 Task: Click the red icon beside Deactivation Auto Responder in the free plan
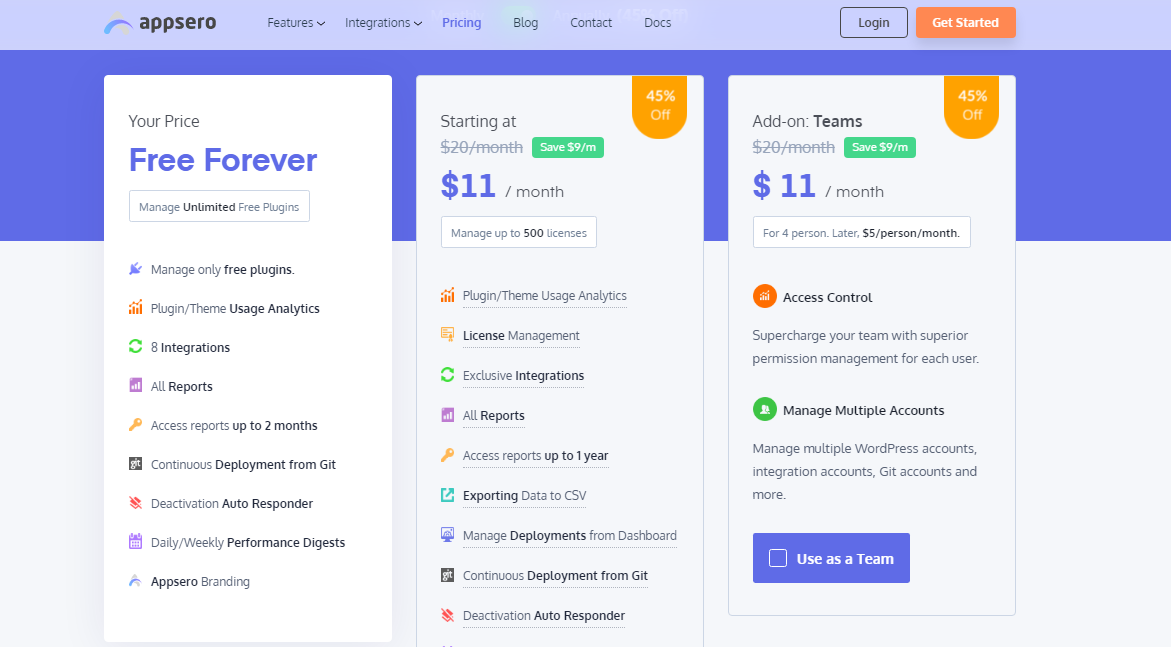(135, 503)
